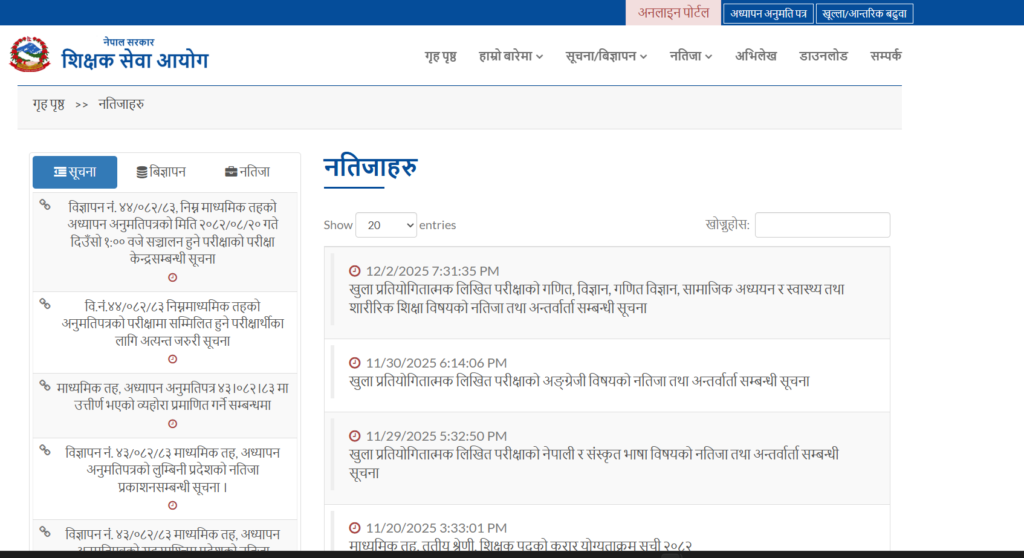This screenshot has height=558, width=1024.
Task: Click the Teacher Service Commission logo emblem
Action: [30, 55]
